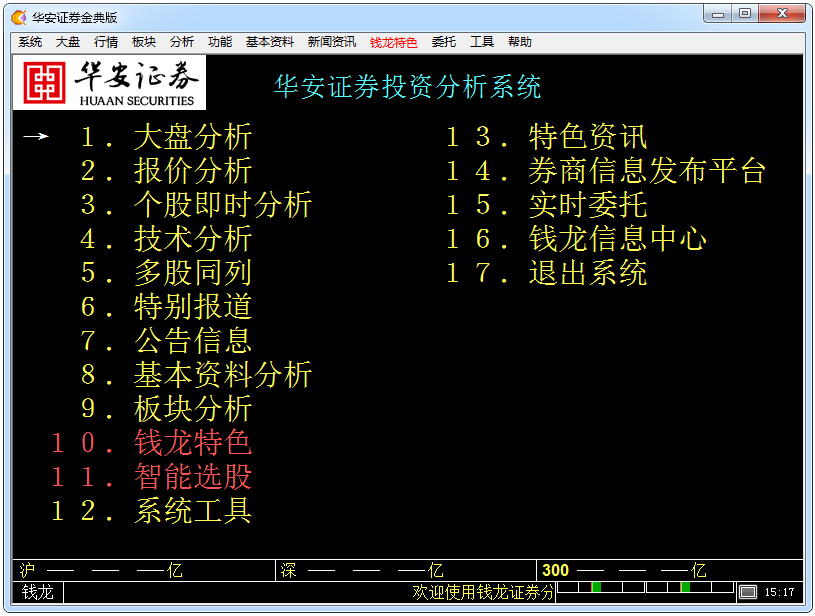
Task: Open the red 钱龙特色 menu
Action: click(x=393, y=43)
